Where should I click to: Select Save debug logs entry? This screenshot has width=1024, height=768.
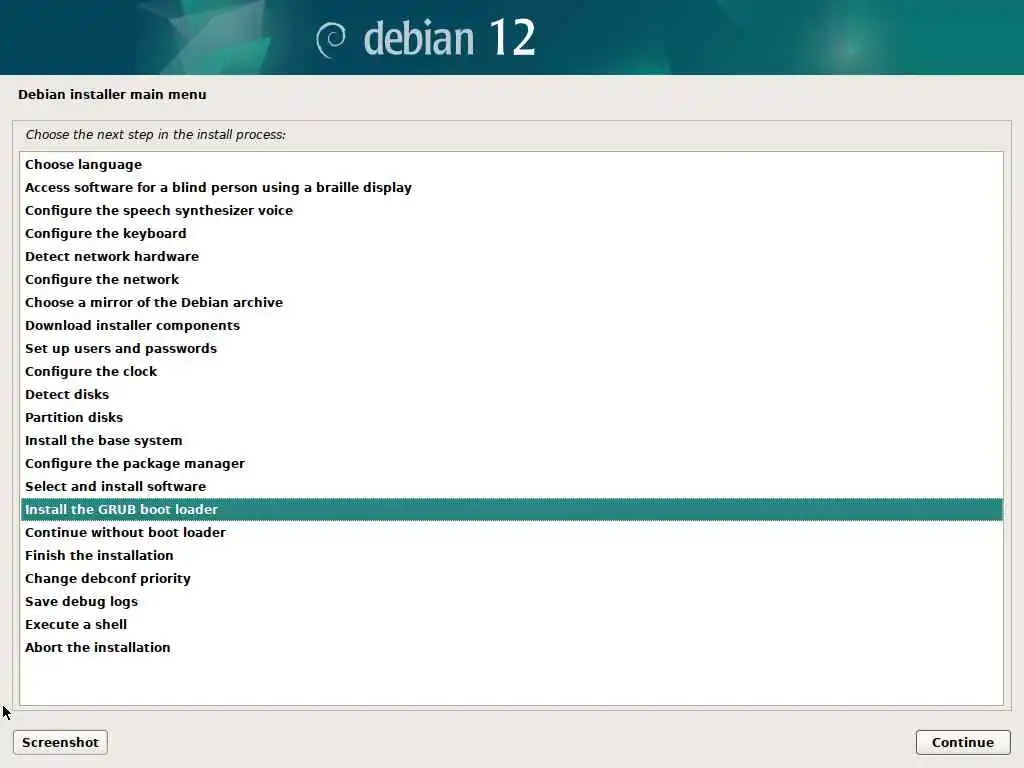click(x=511, y=601)
